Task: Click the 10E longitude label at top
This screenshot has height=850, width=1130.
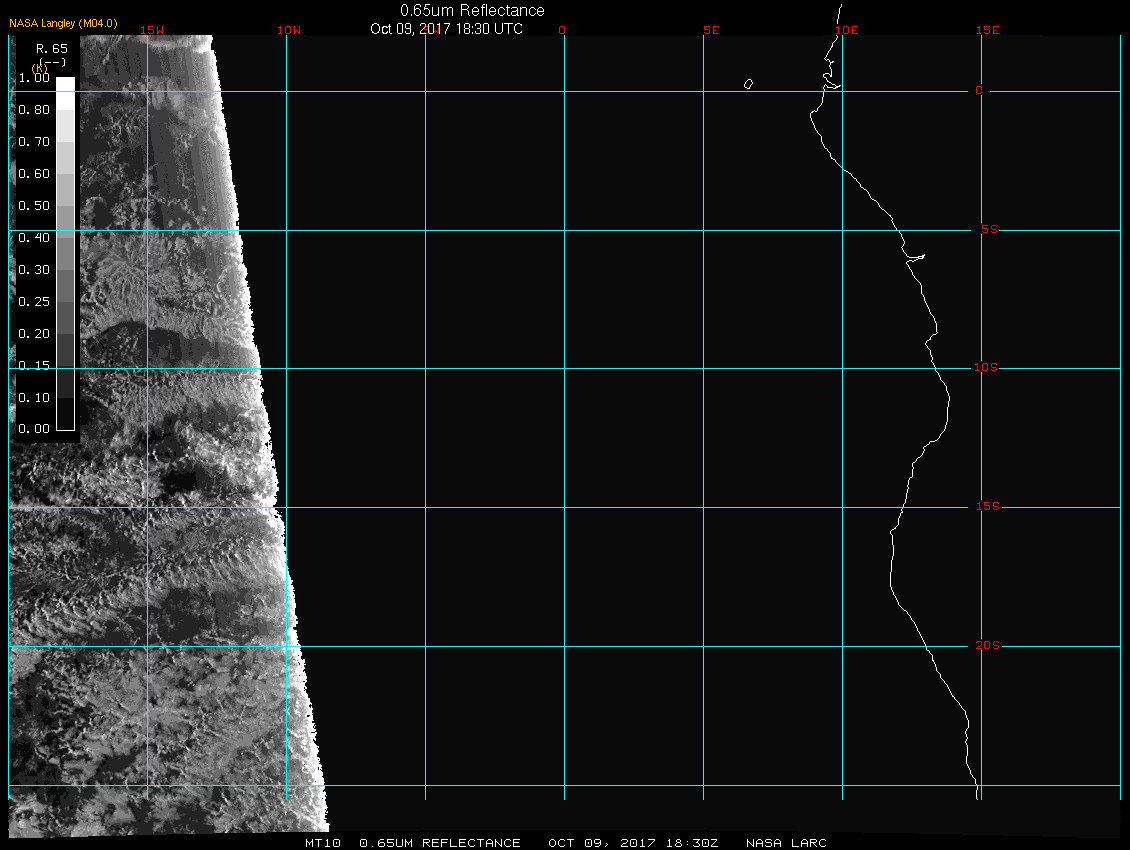Action: (x=846, y=30)
